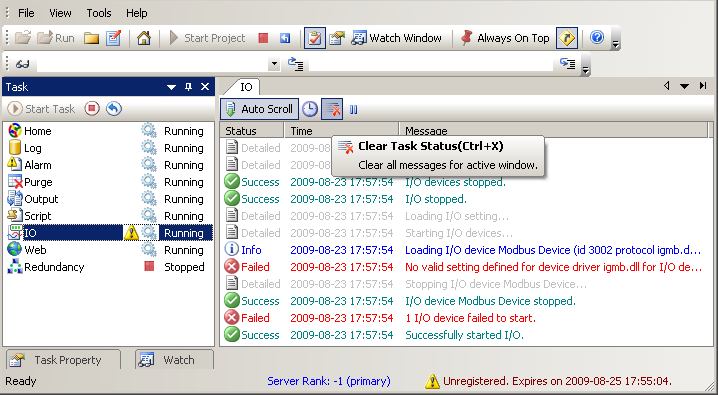Open the Tools menu
The image size is (718, 395).
pyautogui.click(x=99, y=13)
